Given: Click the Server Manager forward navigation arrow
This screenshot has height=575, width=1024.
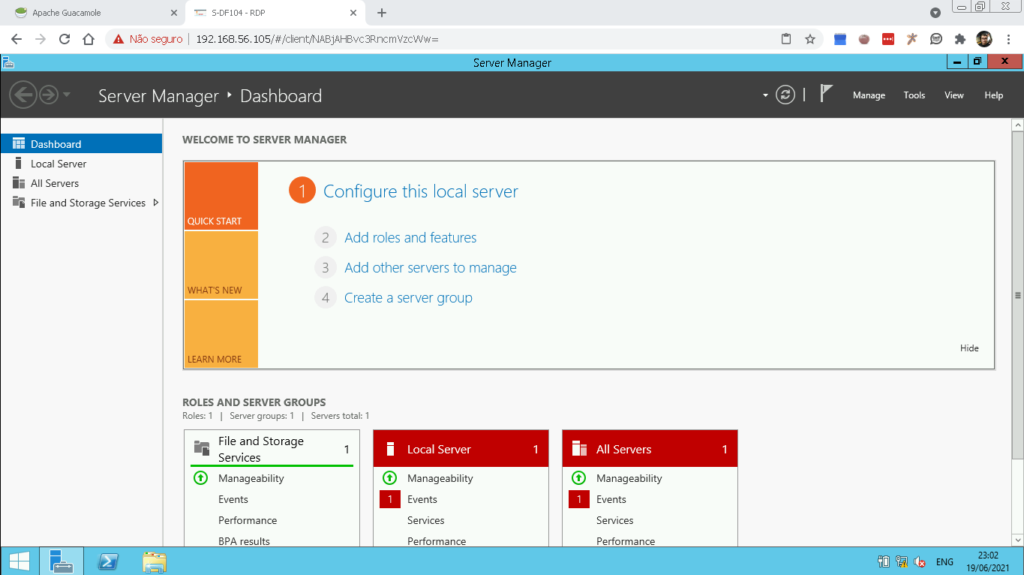Looking at the screenshot, I should pos(48,95).
